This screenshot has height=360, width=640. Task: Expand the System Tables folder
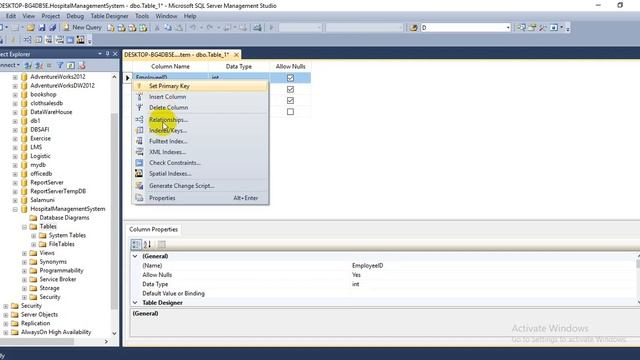click(x=34, y=236)
